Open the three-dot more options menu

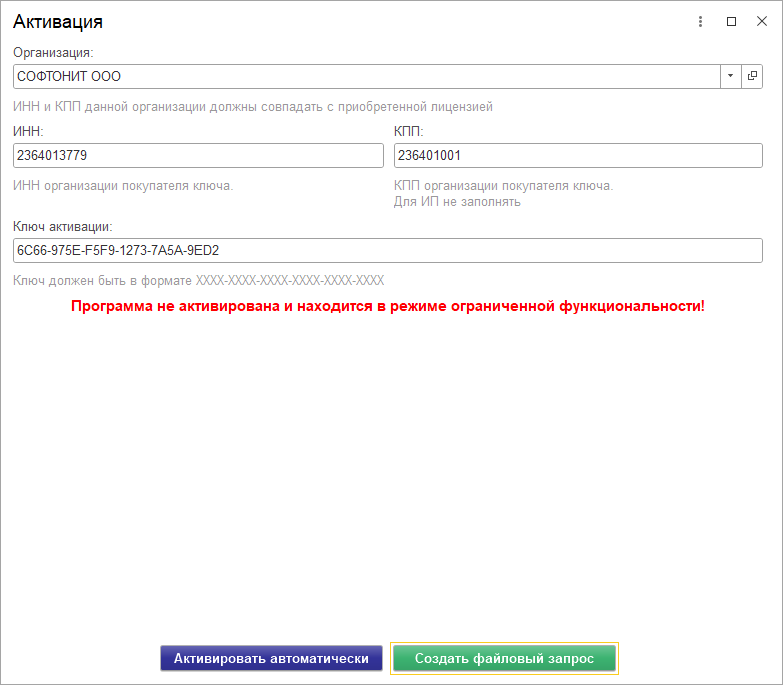coord(700,21)
